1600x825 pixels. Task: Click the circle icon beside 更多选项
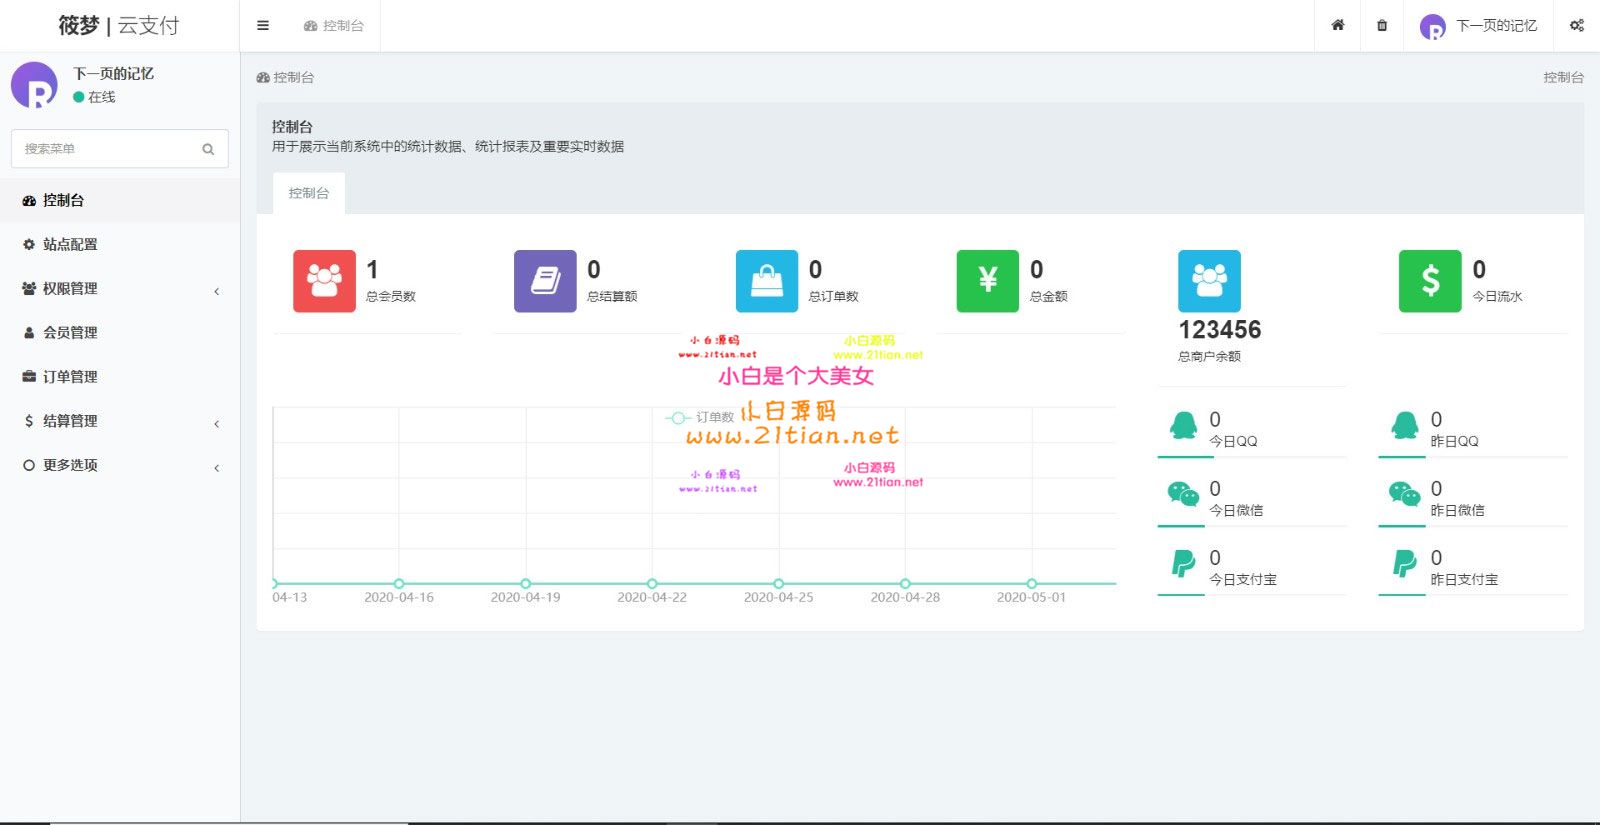click(29, 465)
